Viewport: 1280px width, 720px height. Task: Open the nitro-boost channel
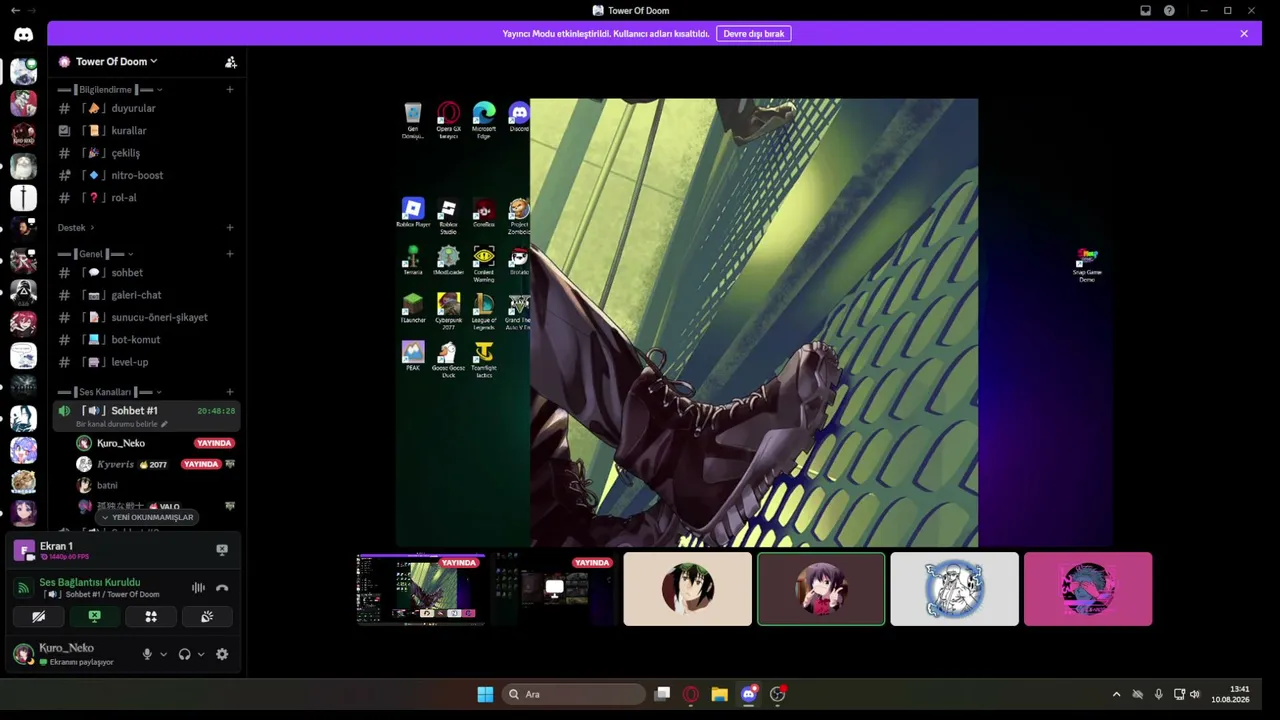(x=147, y=175)
